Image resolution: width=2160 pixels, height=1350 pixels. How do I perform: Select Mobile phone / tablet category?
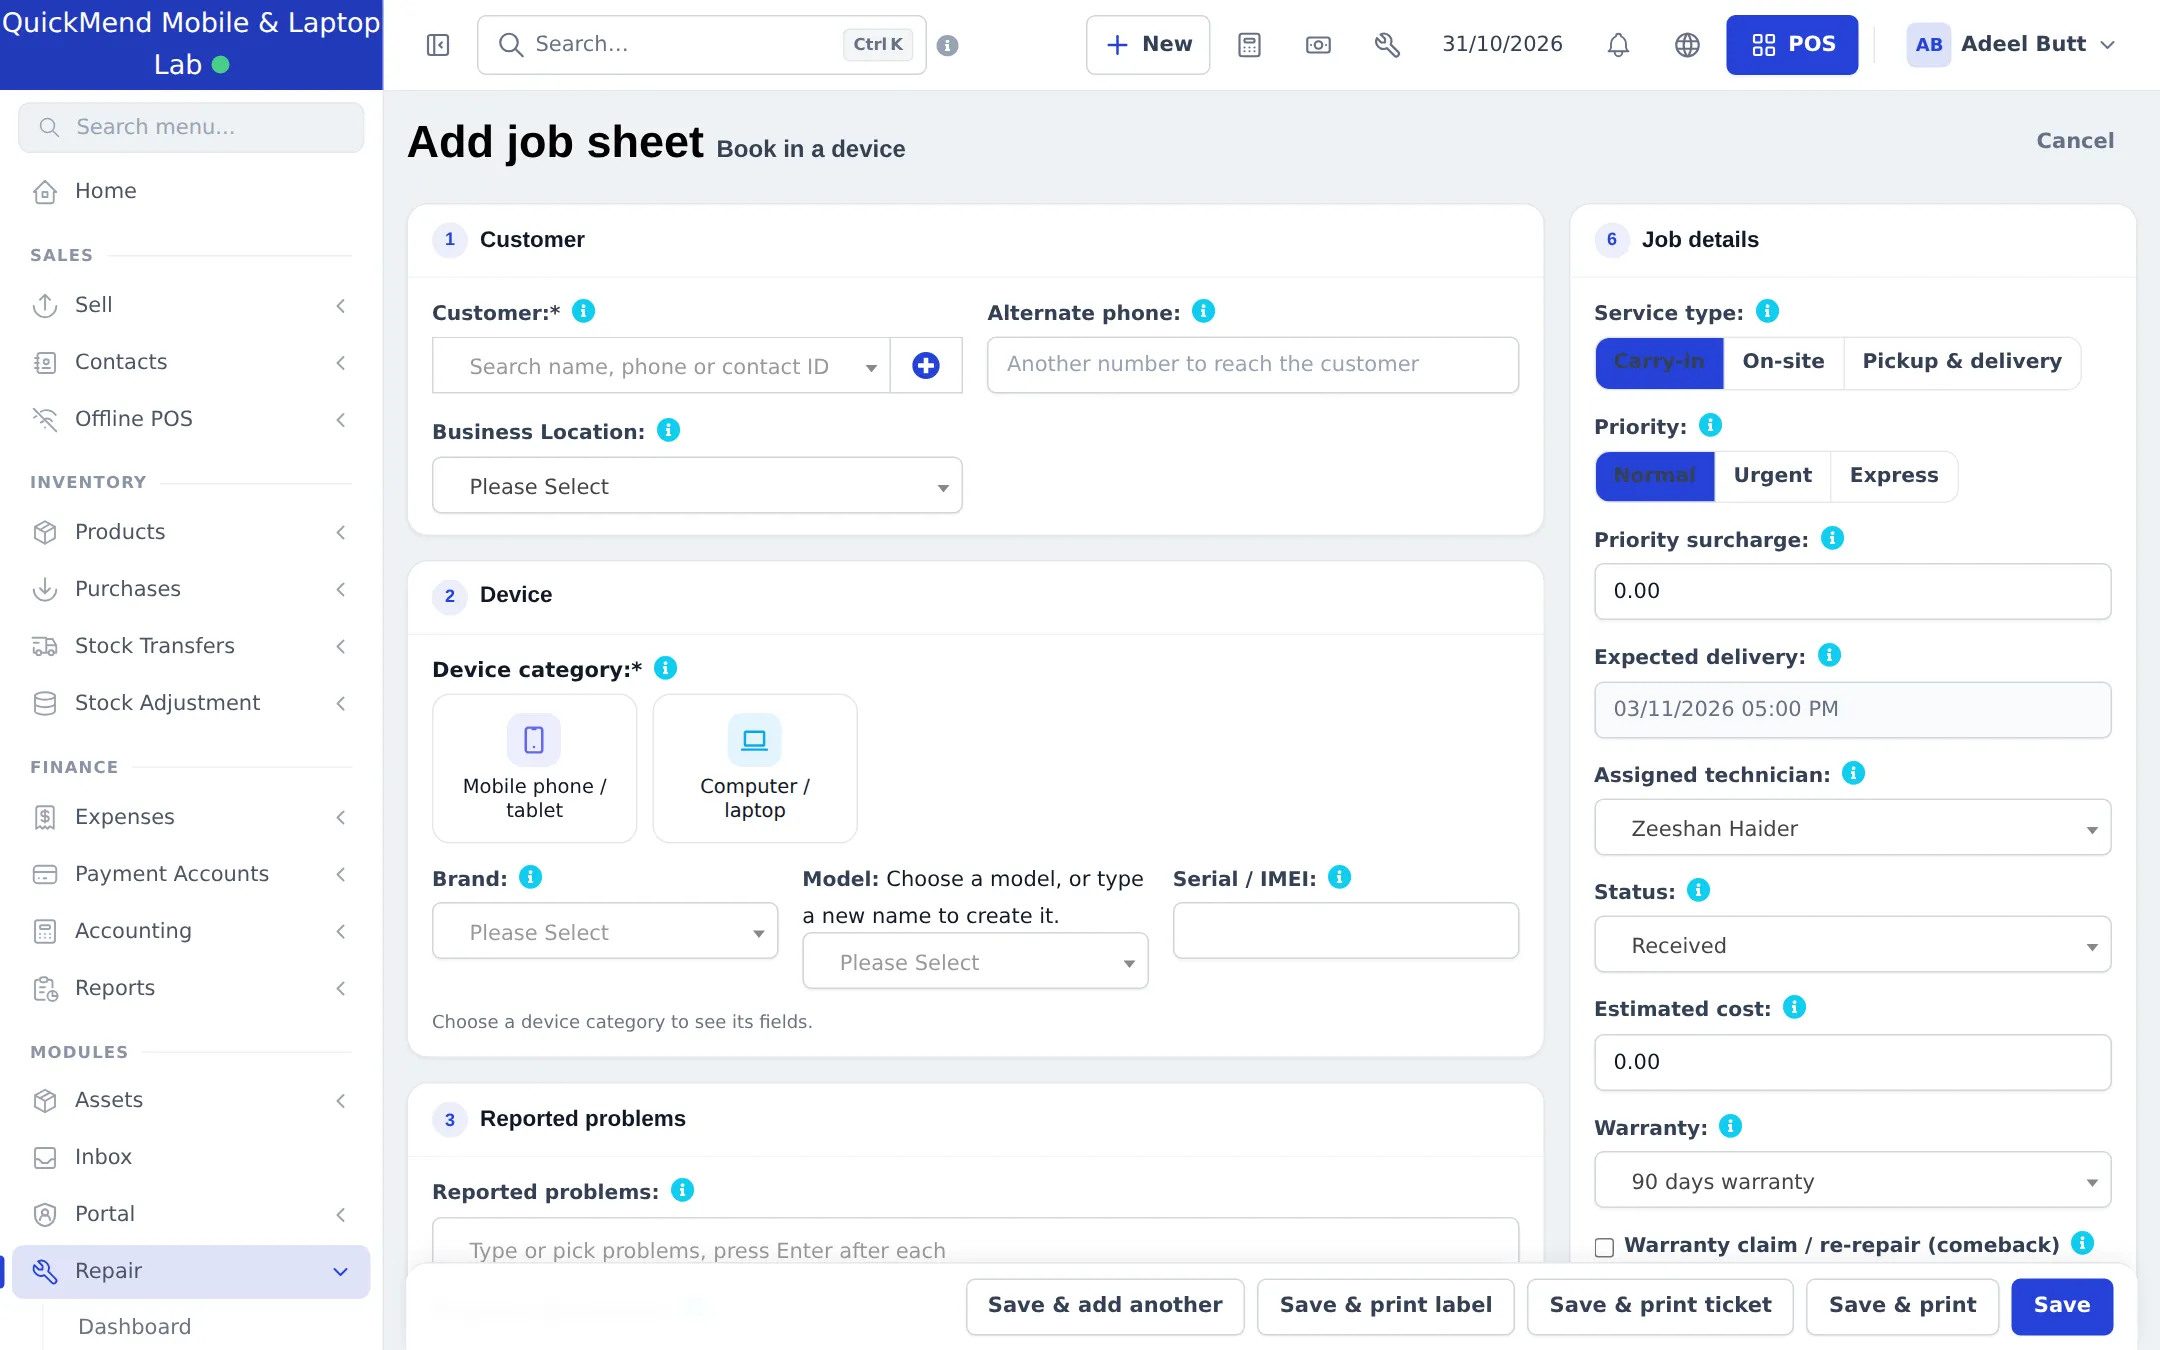point(534,768)
